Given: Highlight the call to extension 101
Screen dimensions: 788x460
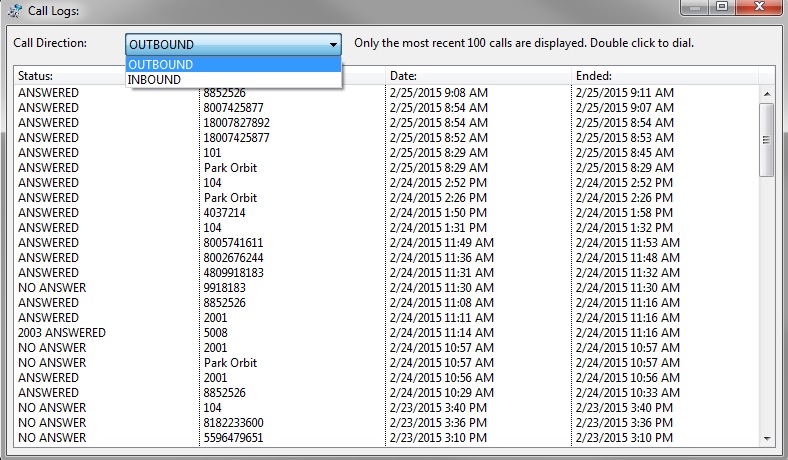Looking at the screenshot, I should [212, 153].
